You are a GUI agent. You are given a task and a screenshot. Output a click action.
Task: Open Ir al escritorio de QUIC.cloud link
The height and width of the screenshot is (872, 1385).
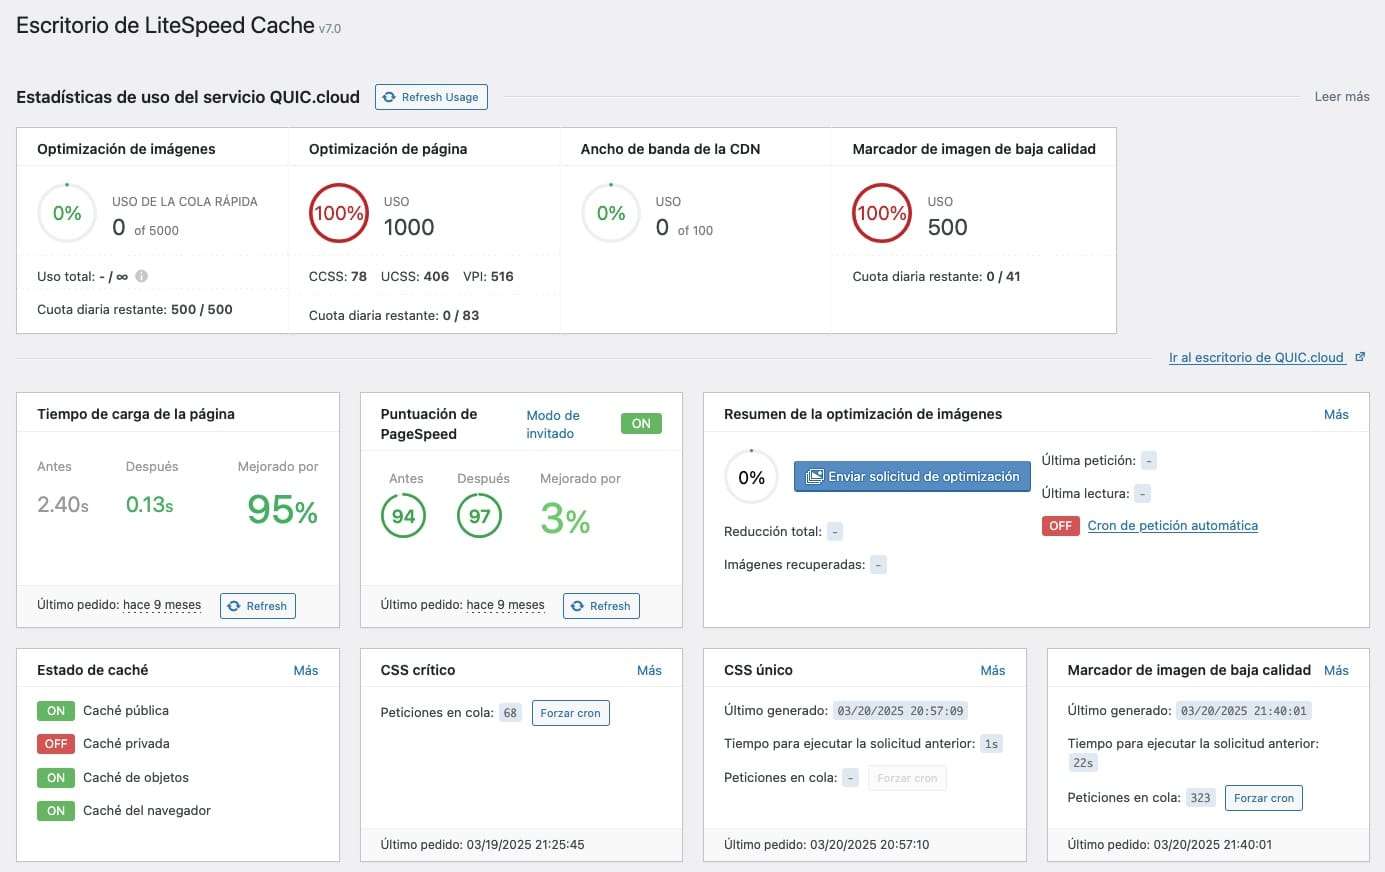coord(1256,358)
